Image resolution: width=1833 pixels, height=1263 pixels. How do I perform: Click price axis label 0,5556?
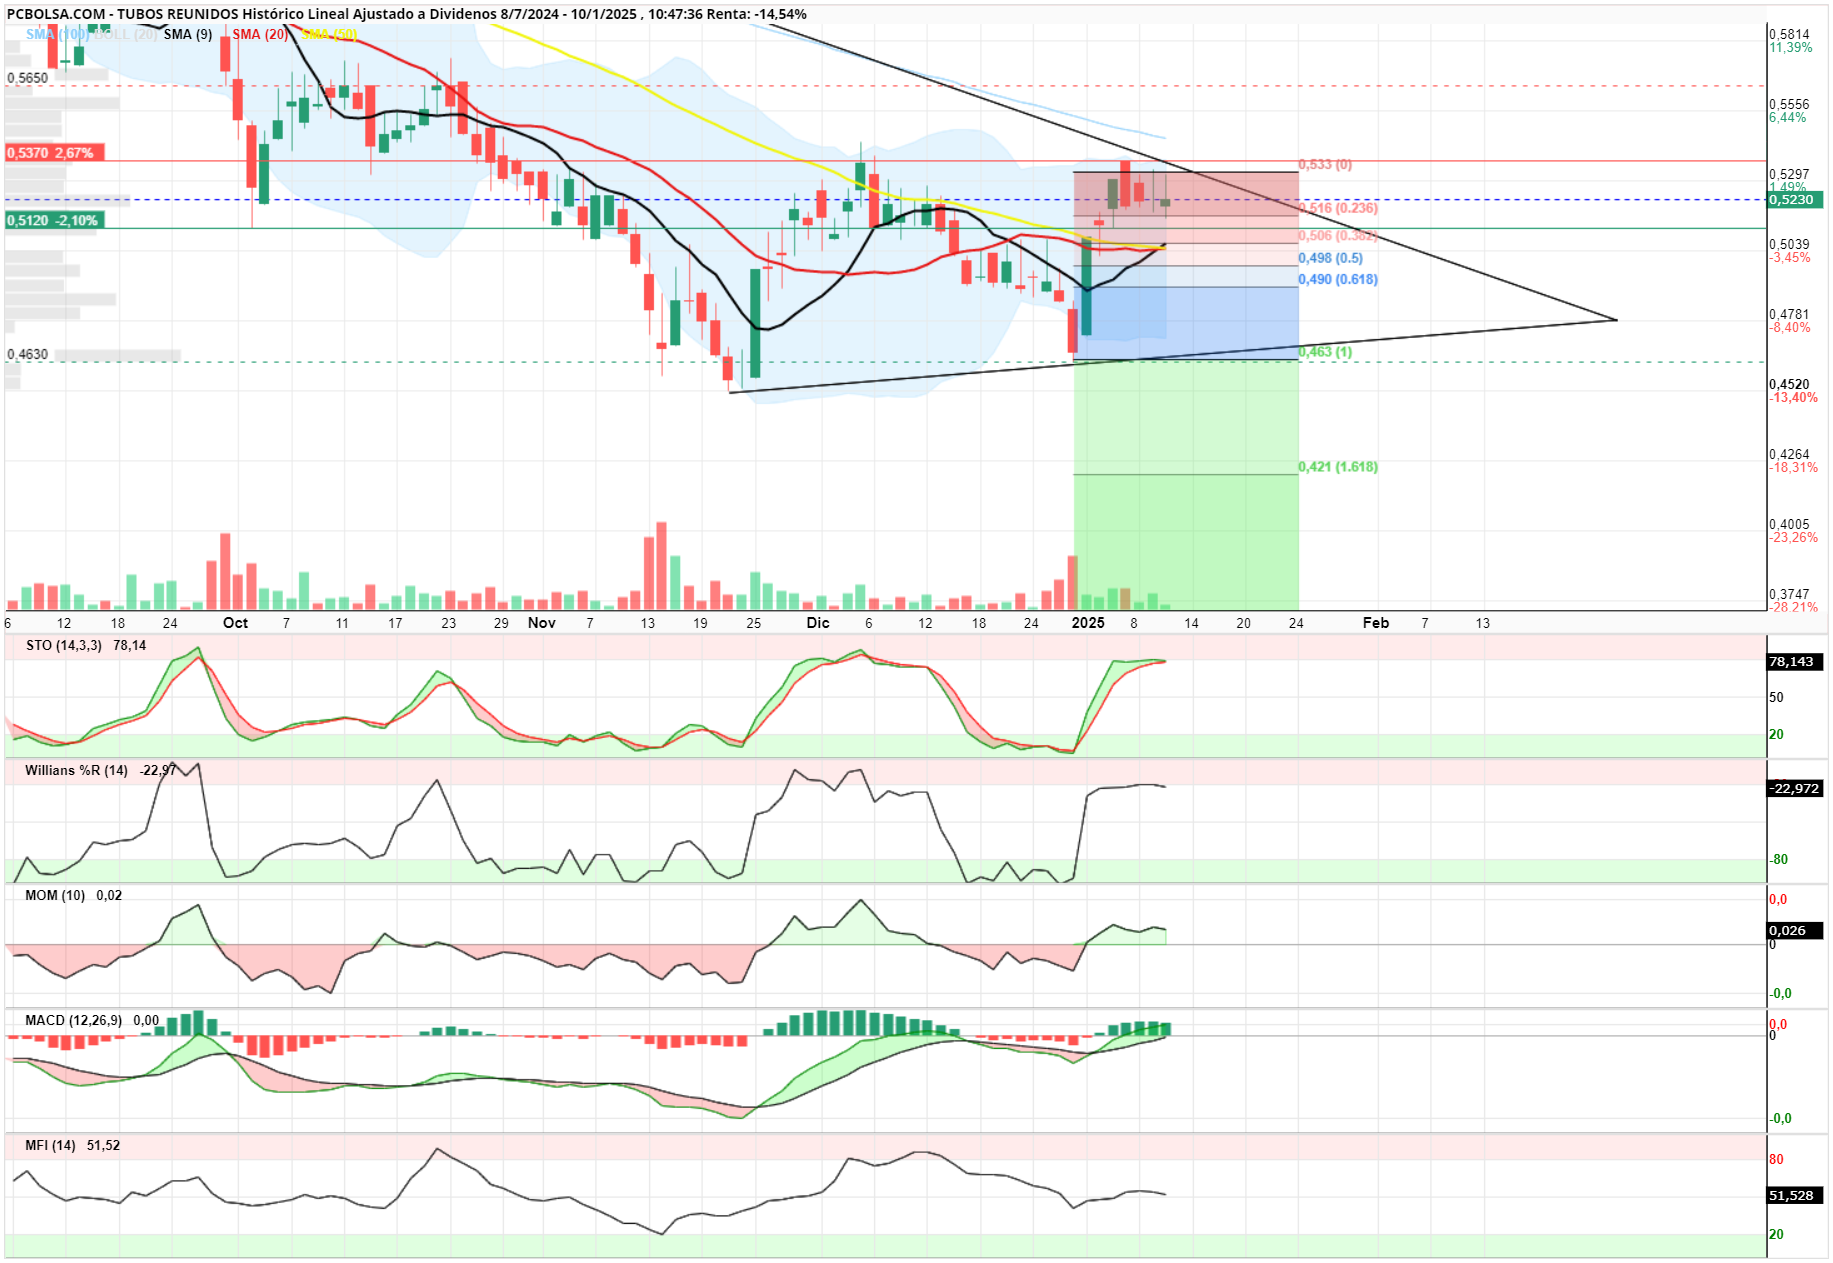(x=1789, y=104)
